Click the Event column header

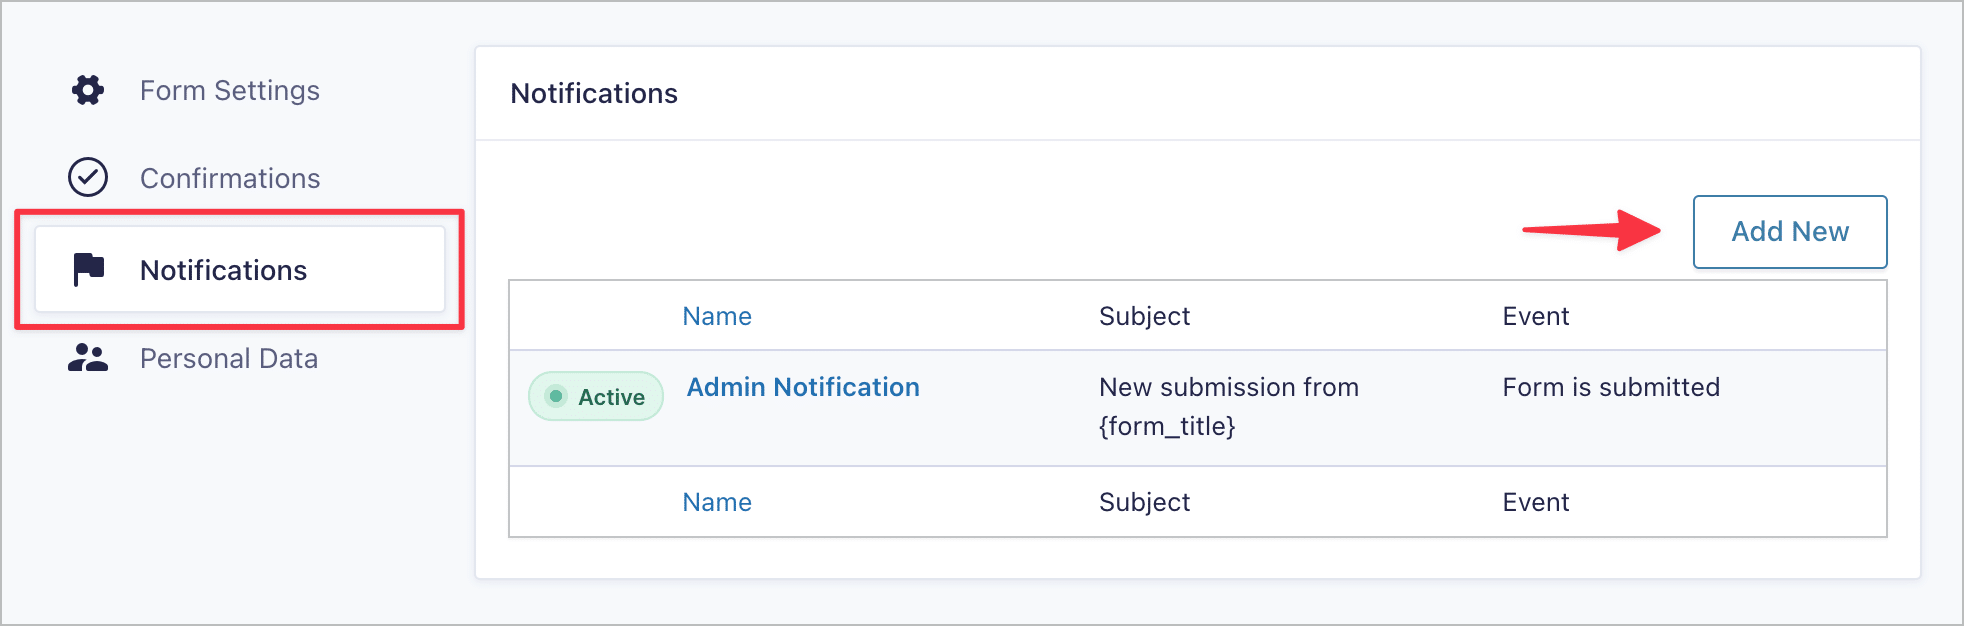tap(1536, 315)
